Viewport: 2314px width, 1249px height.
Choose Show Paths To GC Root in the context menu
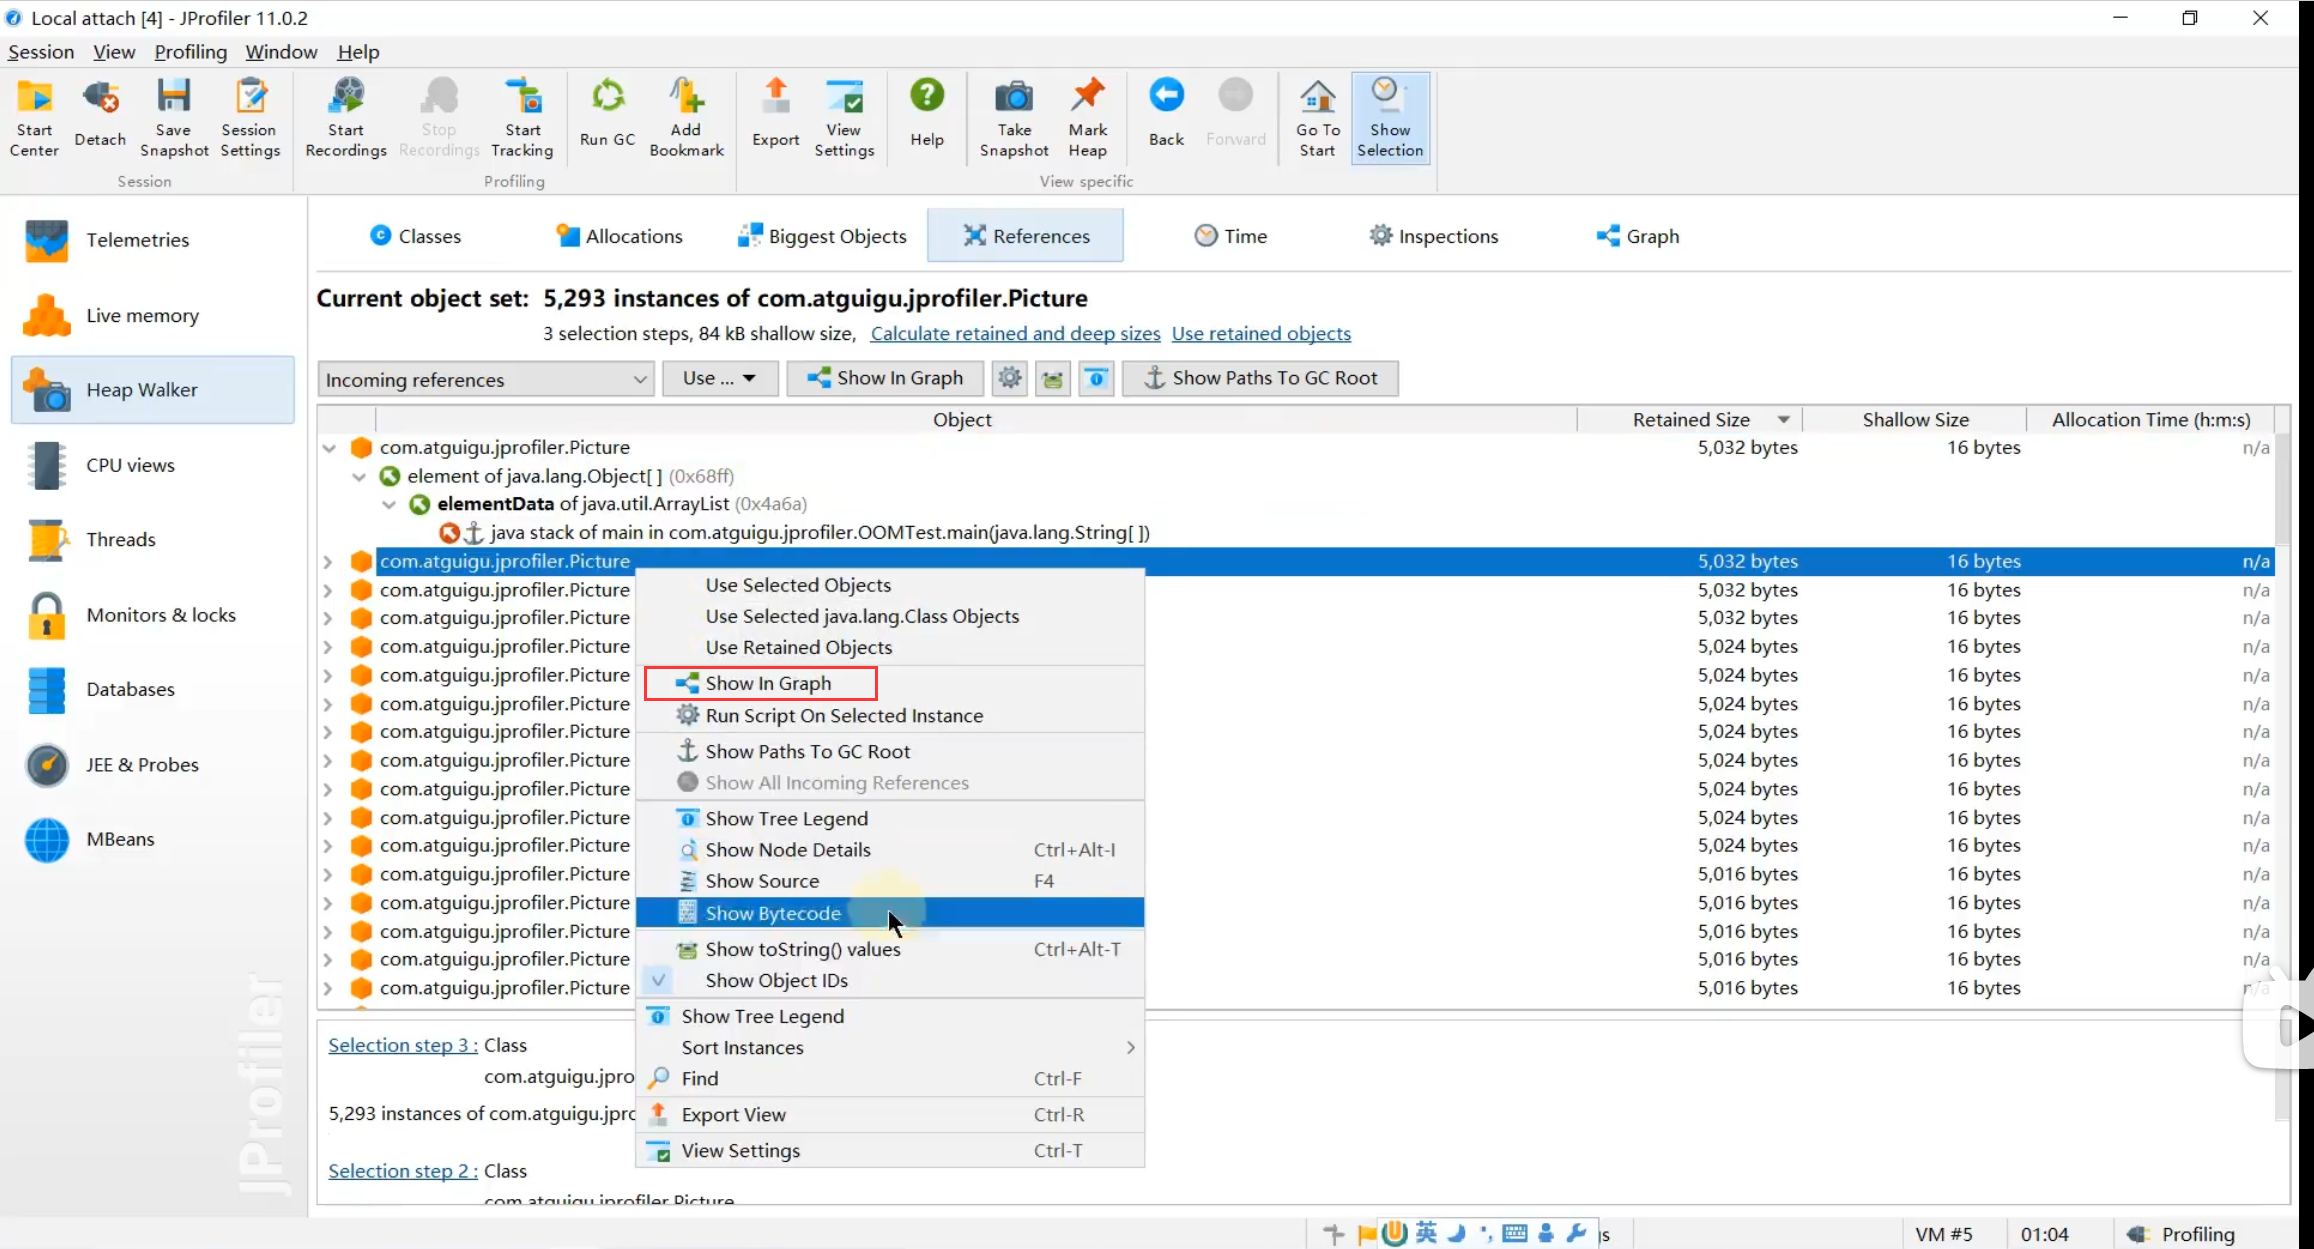890,751
